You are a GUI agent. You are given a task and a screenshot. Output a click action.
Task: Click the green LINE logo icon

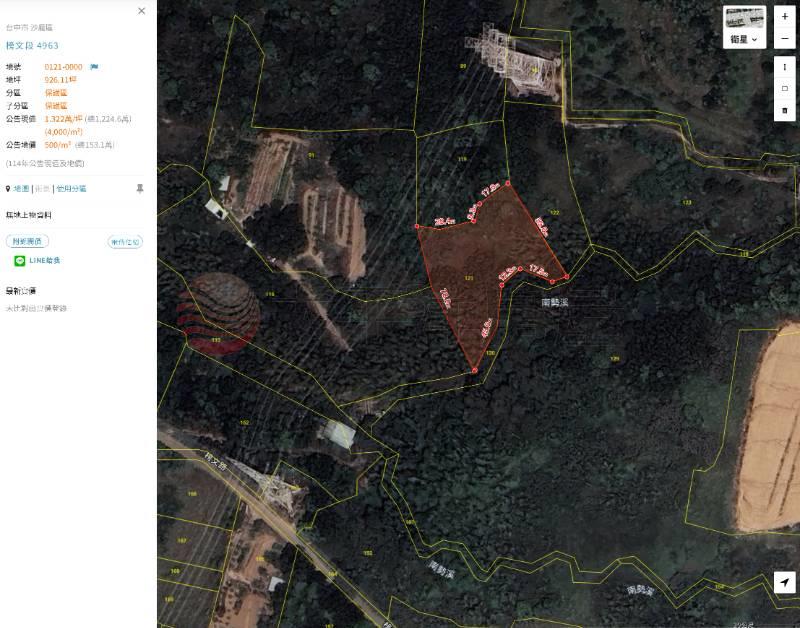20,261
